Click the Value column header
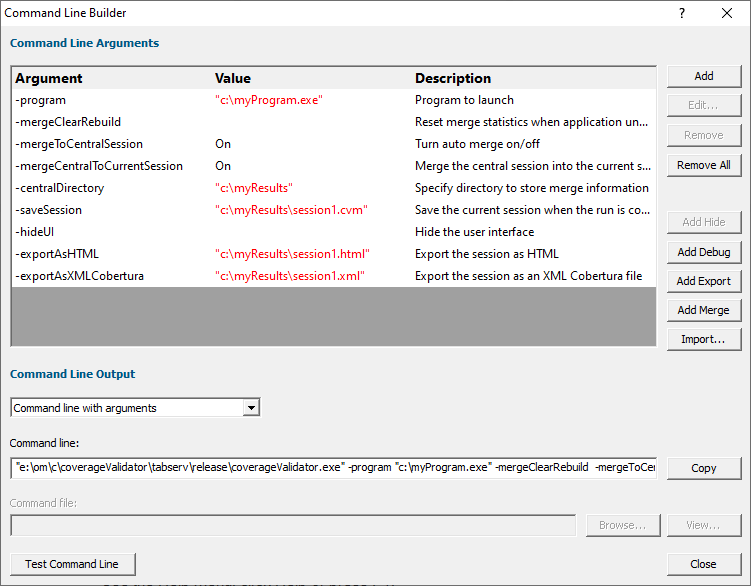 233,78
